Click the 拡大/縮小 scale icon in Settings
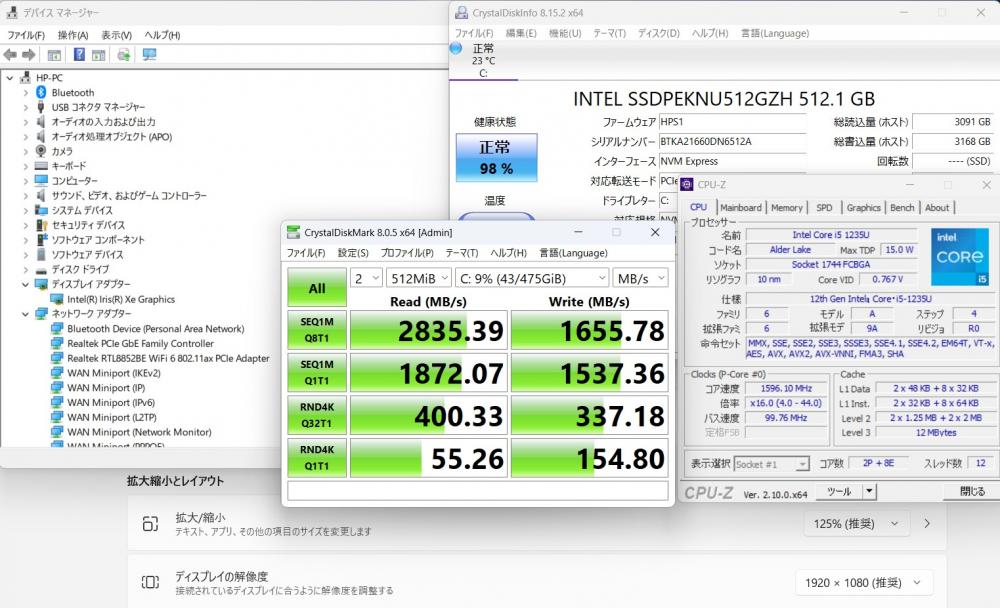Viewport: 1000px width, 608px height. [150, 524]
